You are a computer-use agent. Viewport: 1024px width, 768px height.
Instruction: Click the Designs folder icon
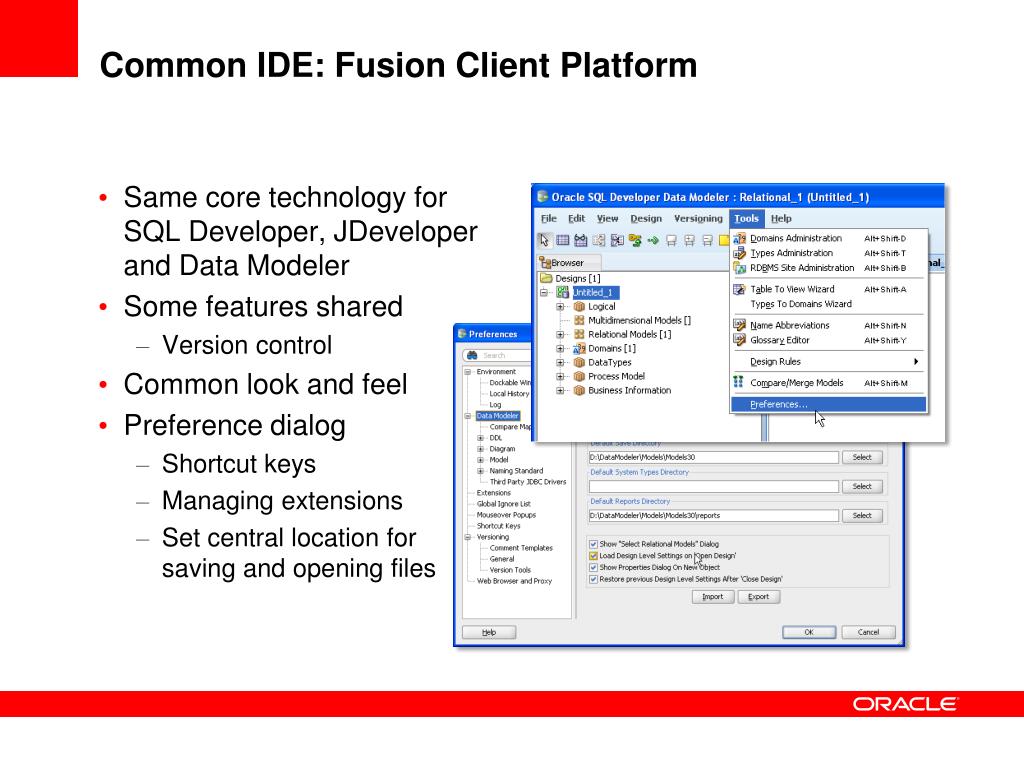pos(546,278)
